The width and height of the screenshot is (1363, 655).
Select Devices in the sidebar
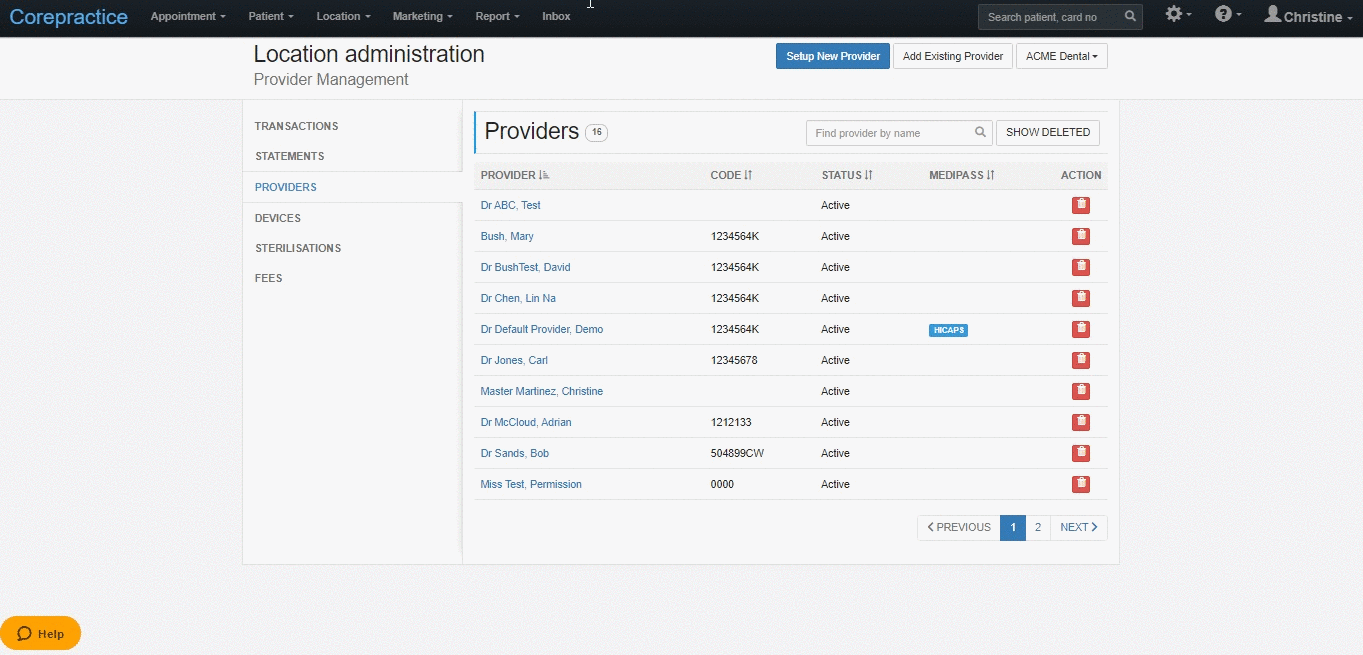(x=277, y=218)
